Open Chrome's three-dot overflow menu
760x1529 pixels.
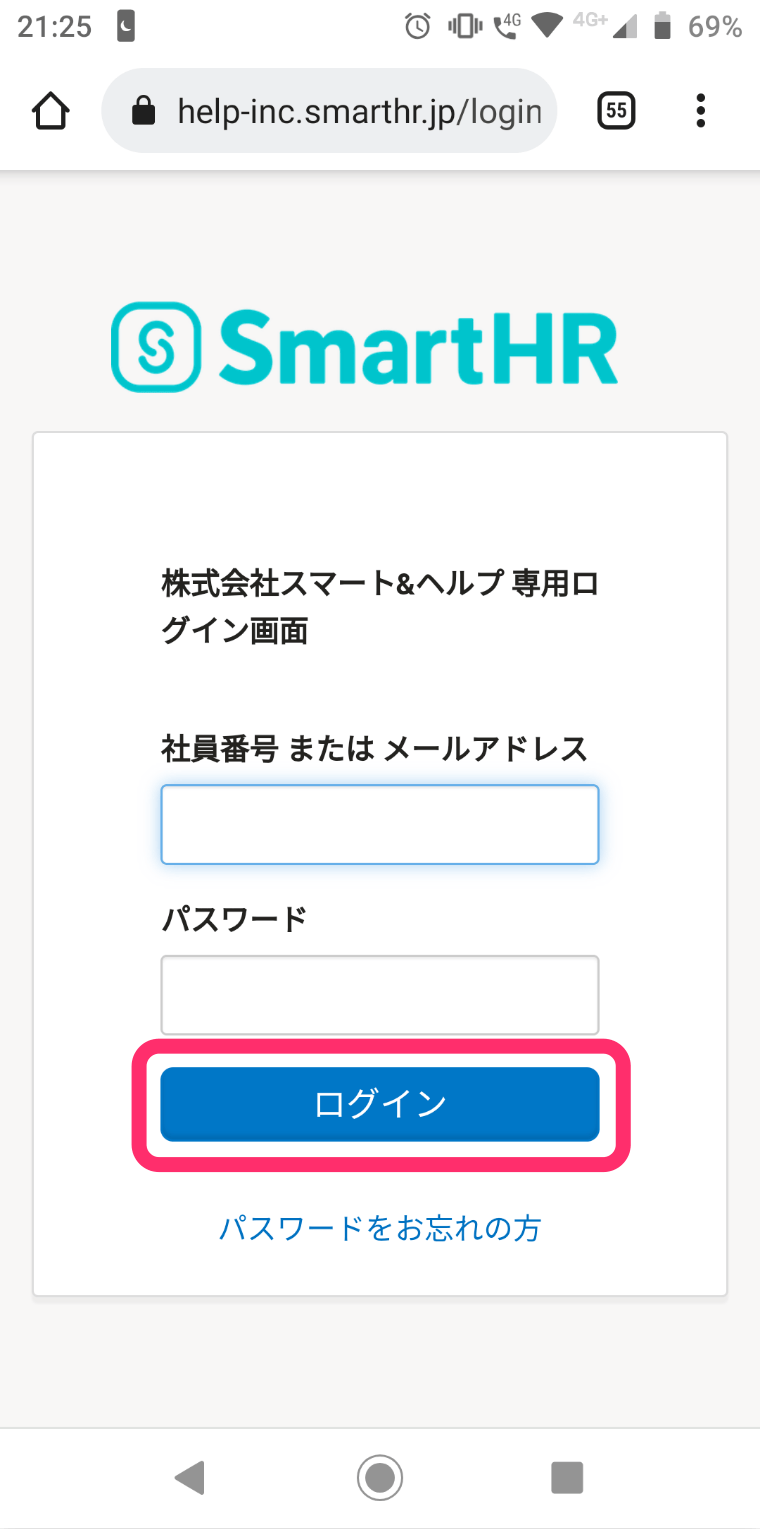[700, 111]
